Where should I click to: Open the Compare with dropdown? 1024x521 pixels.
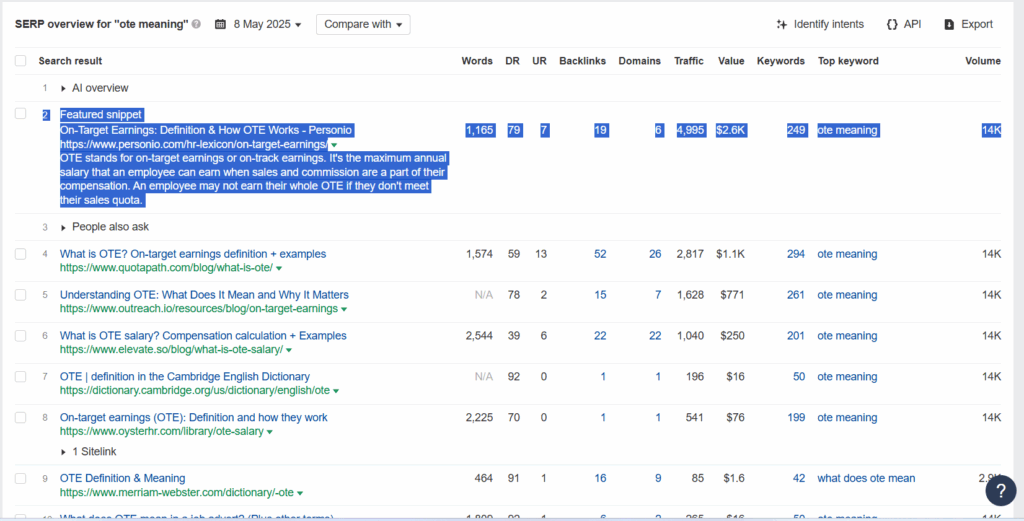(x=363, y=24)
